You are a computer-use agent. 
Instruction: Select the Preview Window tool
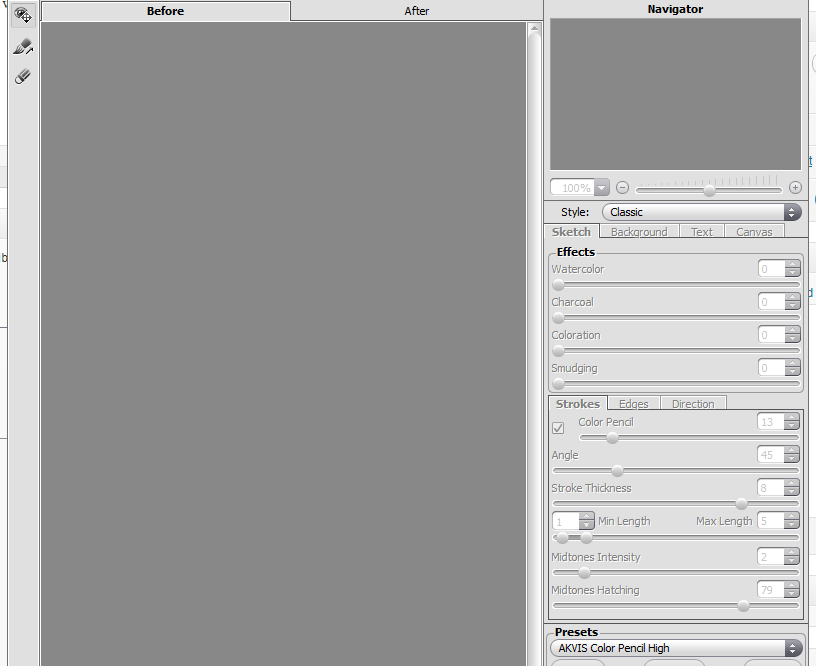click(23, 16)
